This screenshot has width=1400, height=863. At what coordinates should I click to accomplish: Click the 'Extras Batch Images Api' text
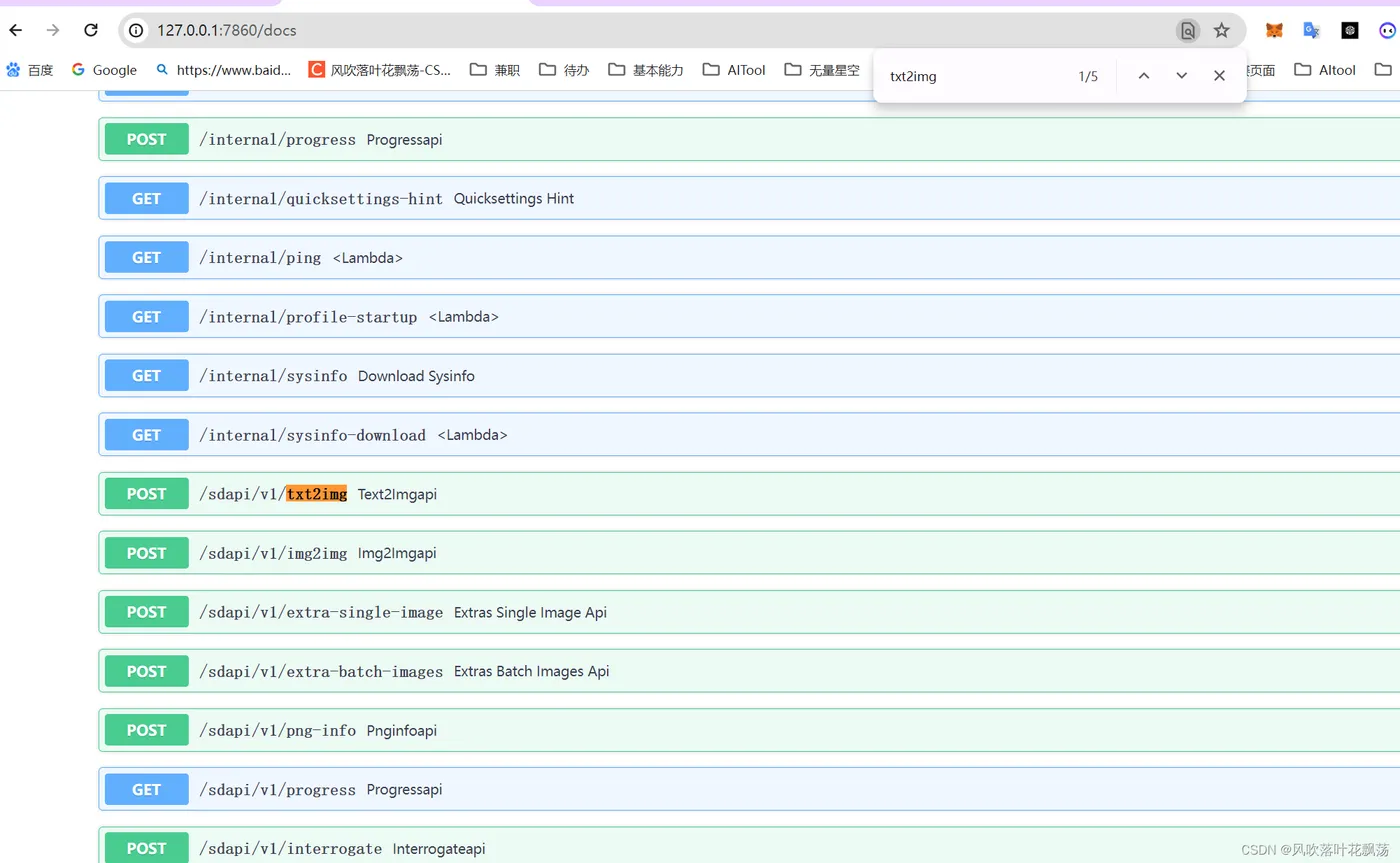[x=531, y=671]
